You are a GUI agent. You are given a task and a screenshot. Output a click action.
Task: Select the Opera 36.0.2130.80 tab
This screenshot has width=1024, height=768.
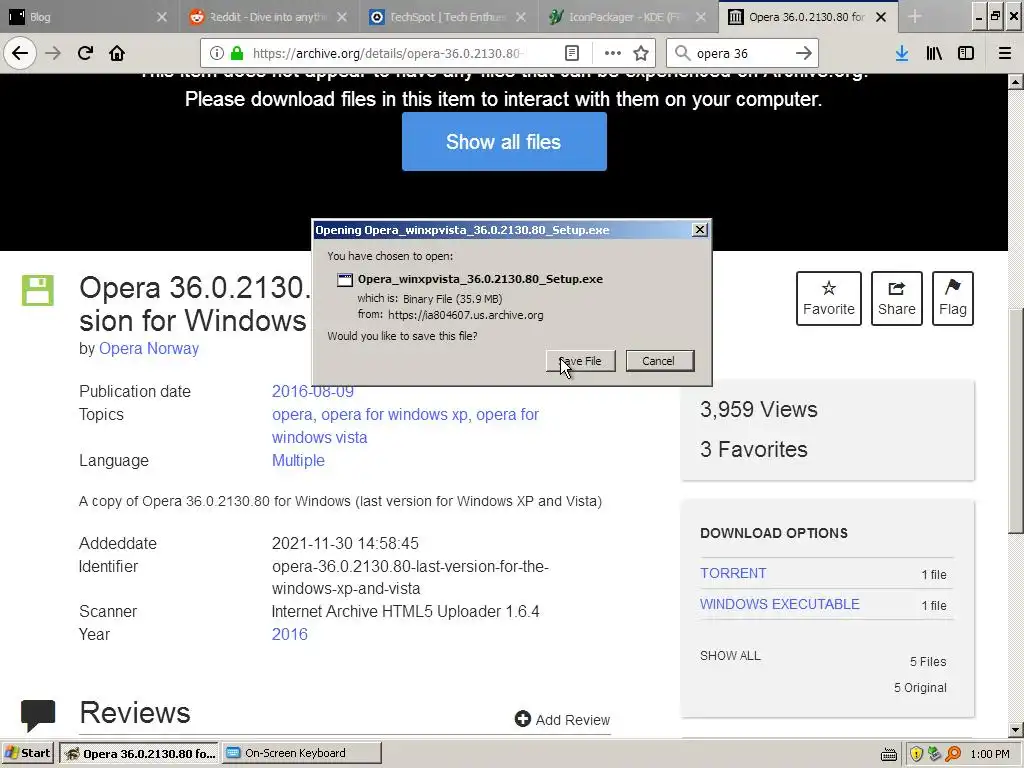point(808,17)
